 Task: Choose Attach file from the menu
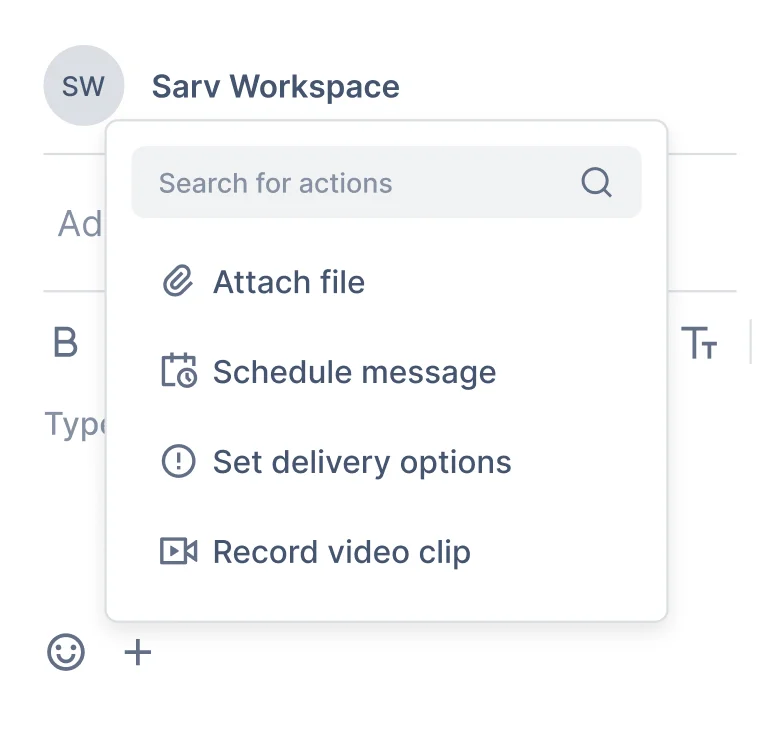click(289, 282)
